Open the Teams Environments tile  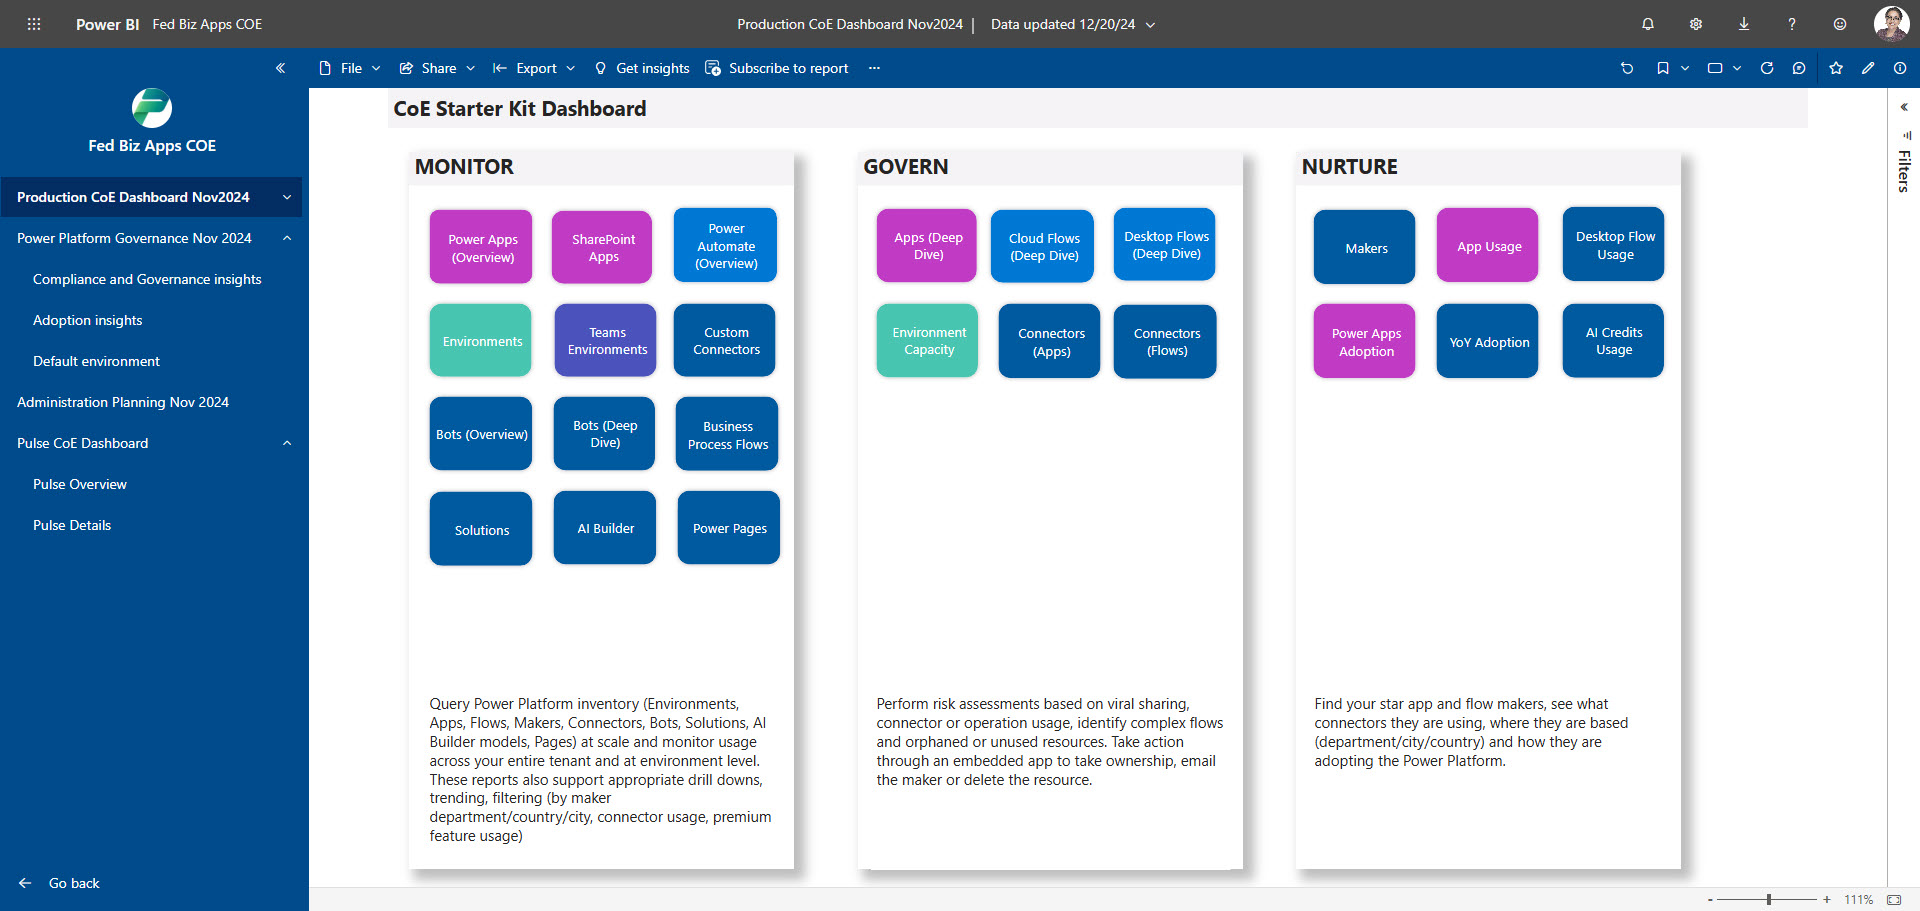click(x=606, y=340)
